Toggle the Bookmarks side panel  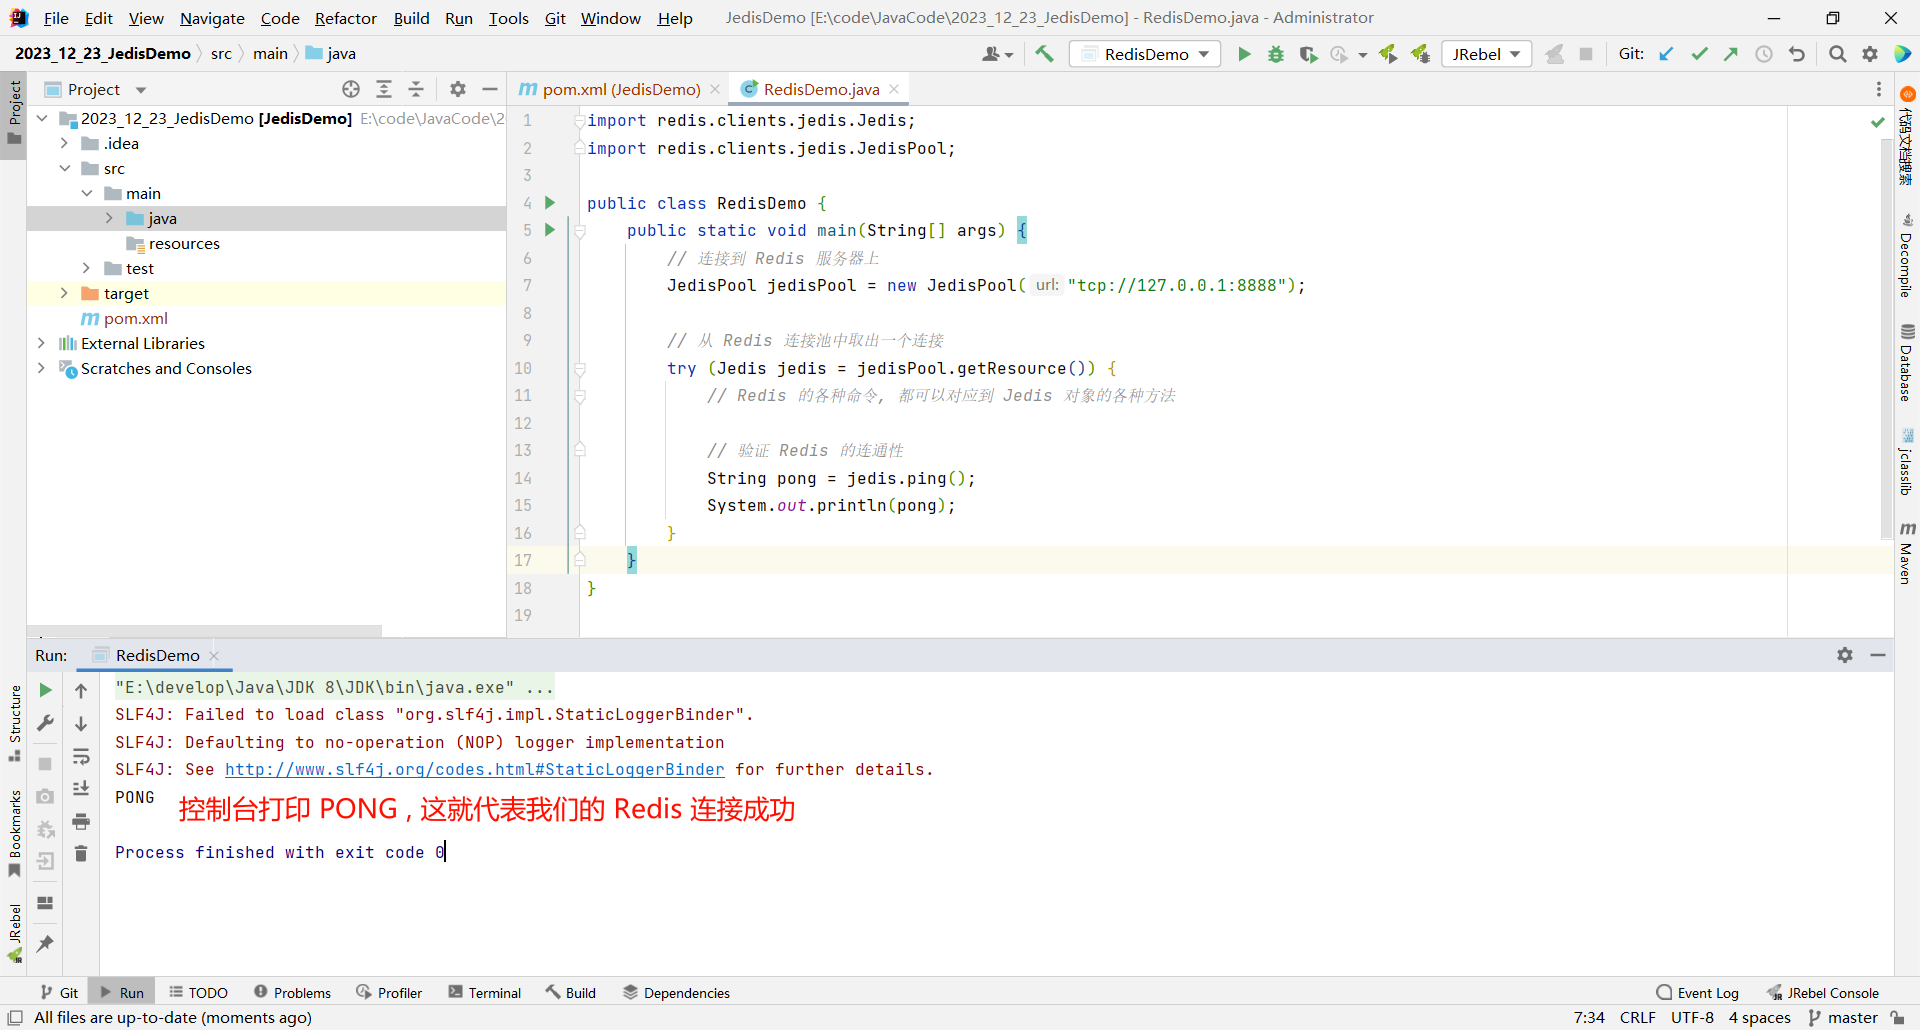click(x=15, y=832)
